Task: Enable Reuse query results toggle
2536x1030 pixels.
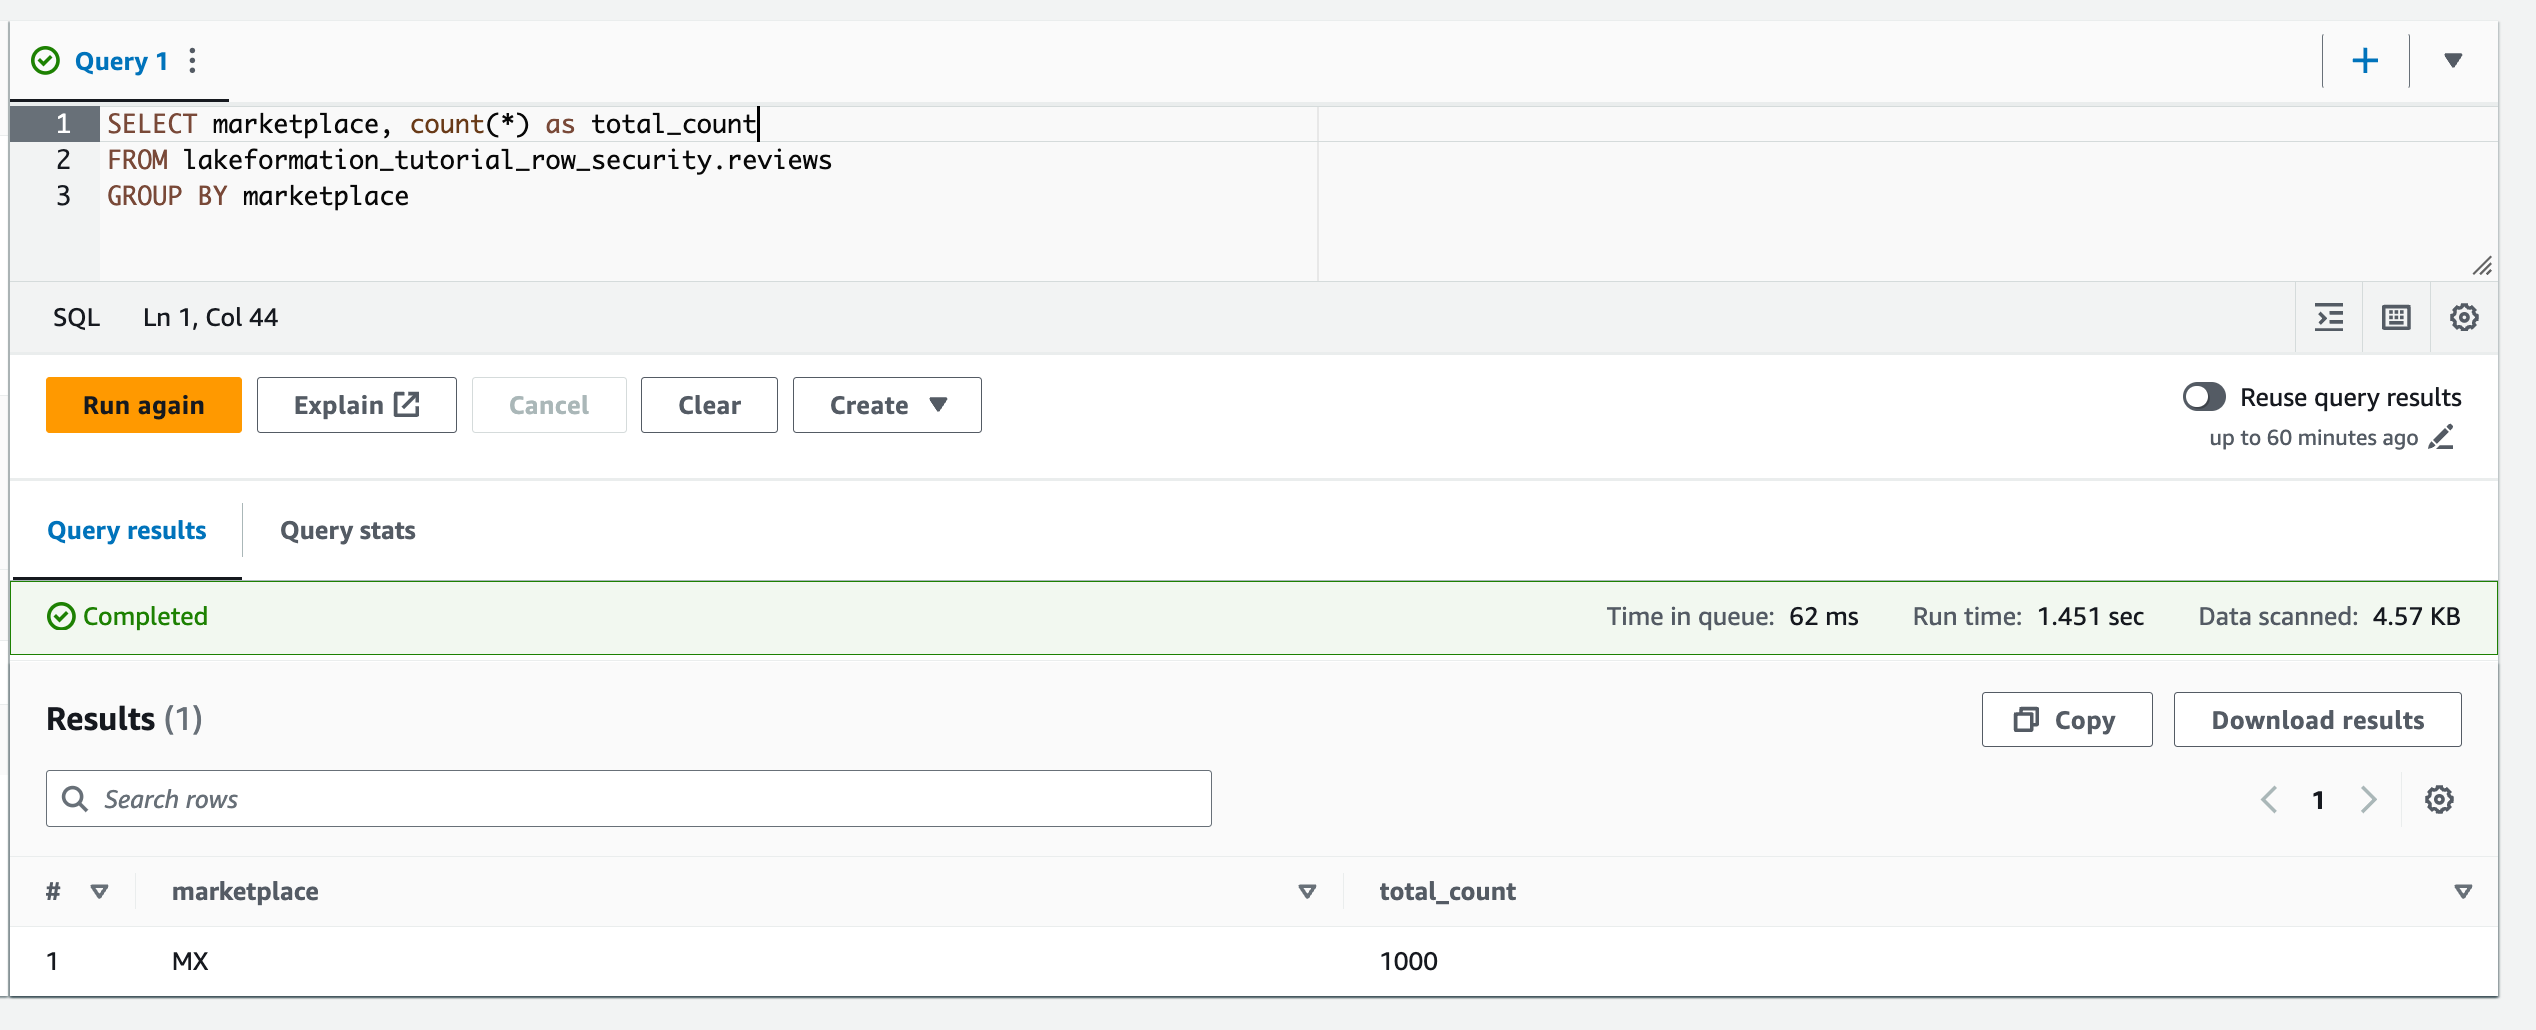Action: click(x=2204, y=398)
